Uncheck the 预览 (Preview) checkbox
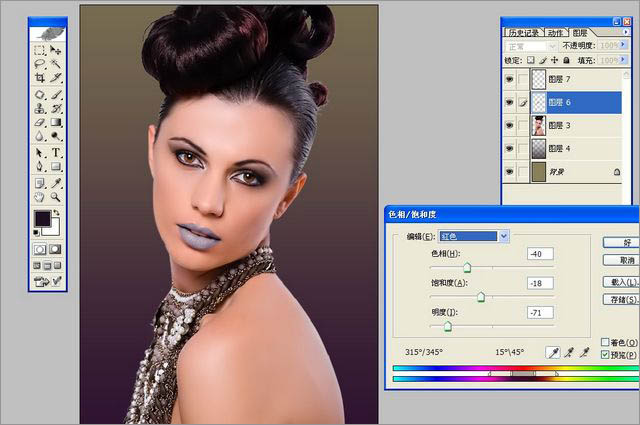Image resolution: width=640 pixels, height=425 pixels. (606, 355)
